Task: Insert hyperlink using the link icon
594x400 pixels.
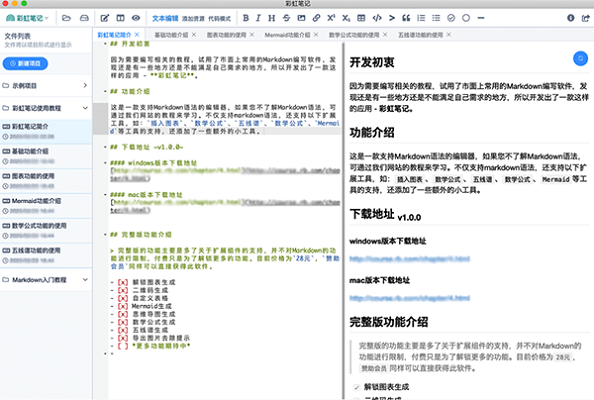Action: pos(316,18)
